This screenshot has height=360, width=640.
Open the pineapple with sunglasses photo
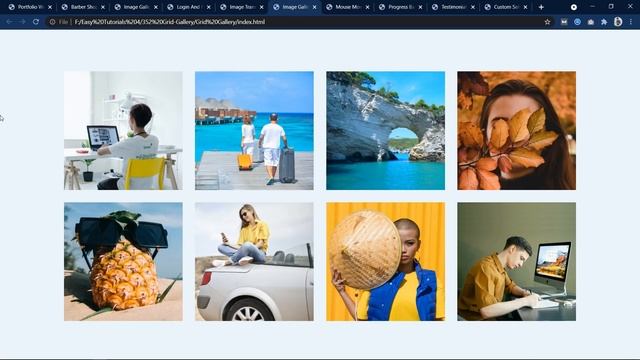coord(123,262)
